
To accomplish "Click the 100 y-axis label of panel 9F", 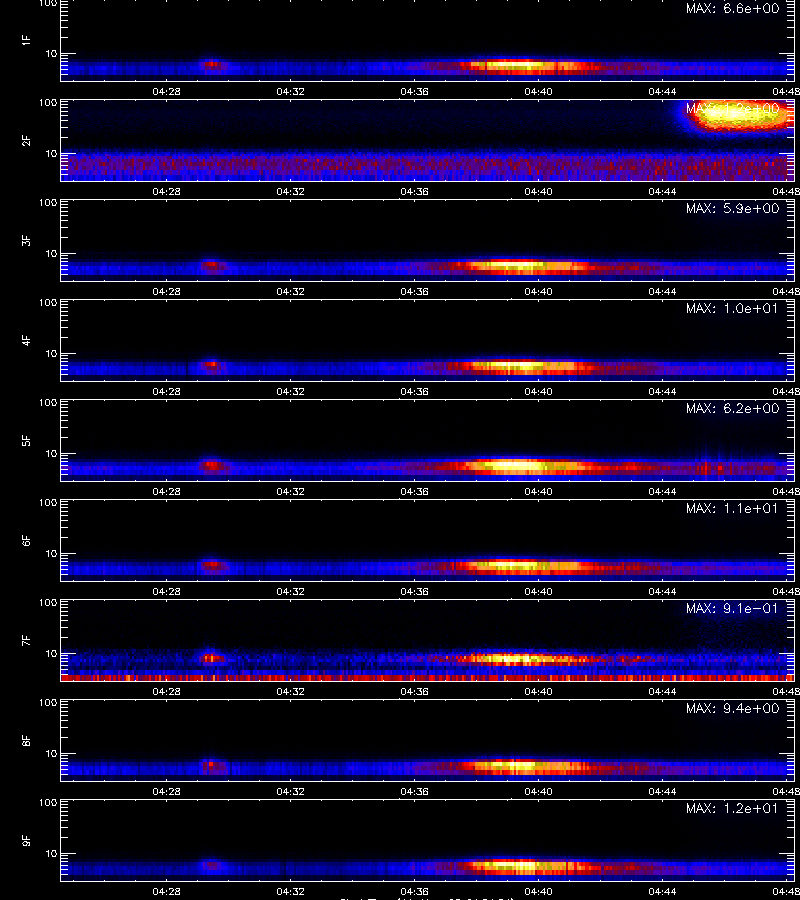I will (48, 802).
